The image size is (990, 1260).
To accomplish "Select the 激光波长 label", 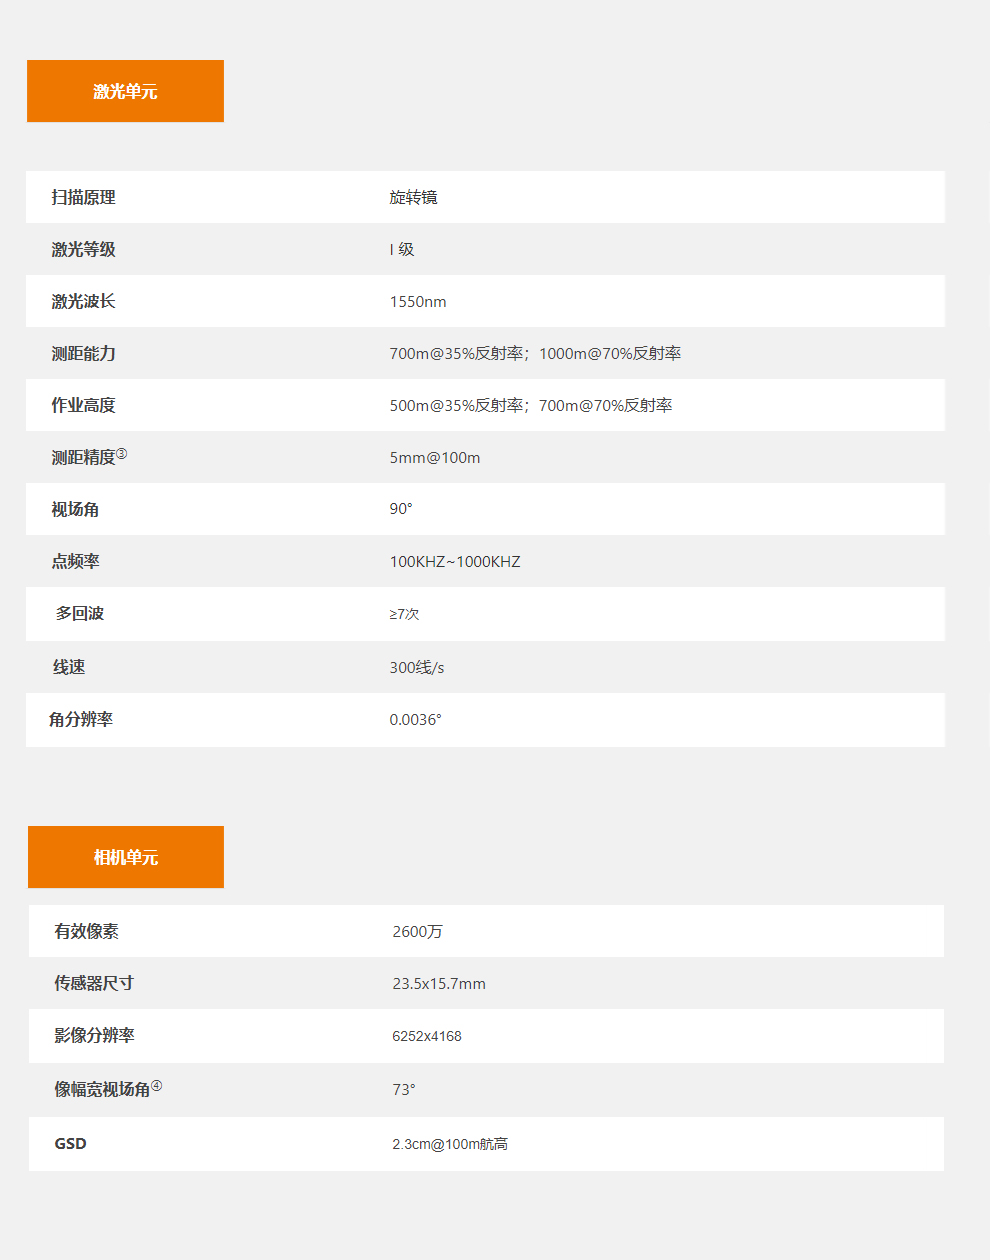I will tap(84, 302).
